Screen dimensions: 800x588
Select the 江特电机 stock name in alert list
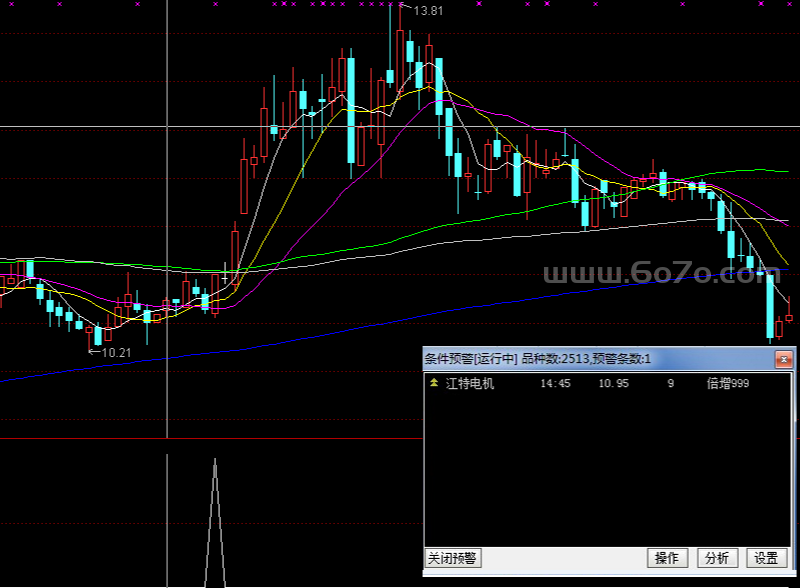tap(469, 383)
